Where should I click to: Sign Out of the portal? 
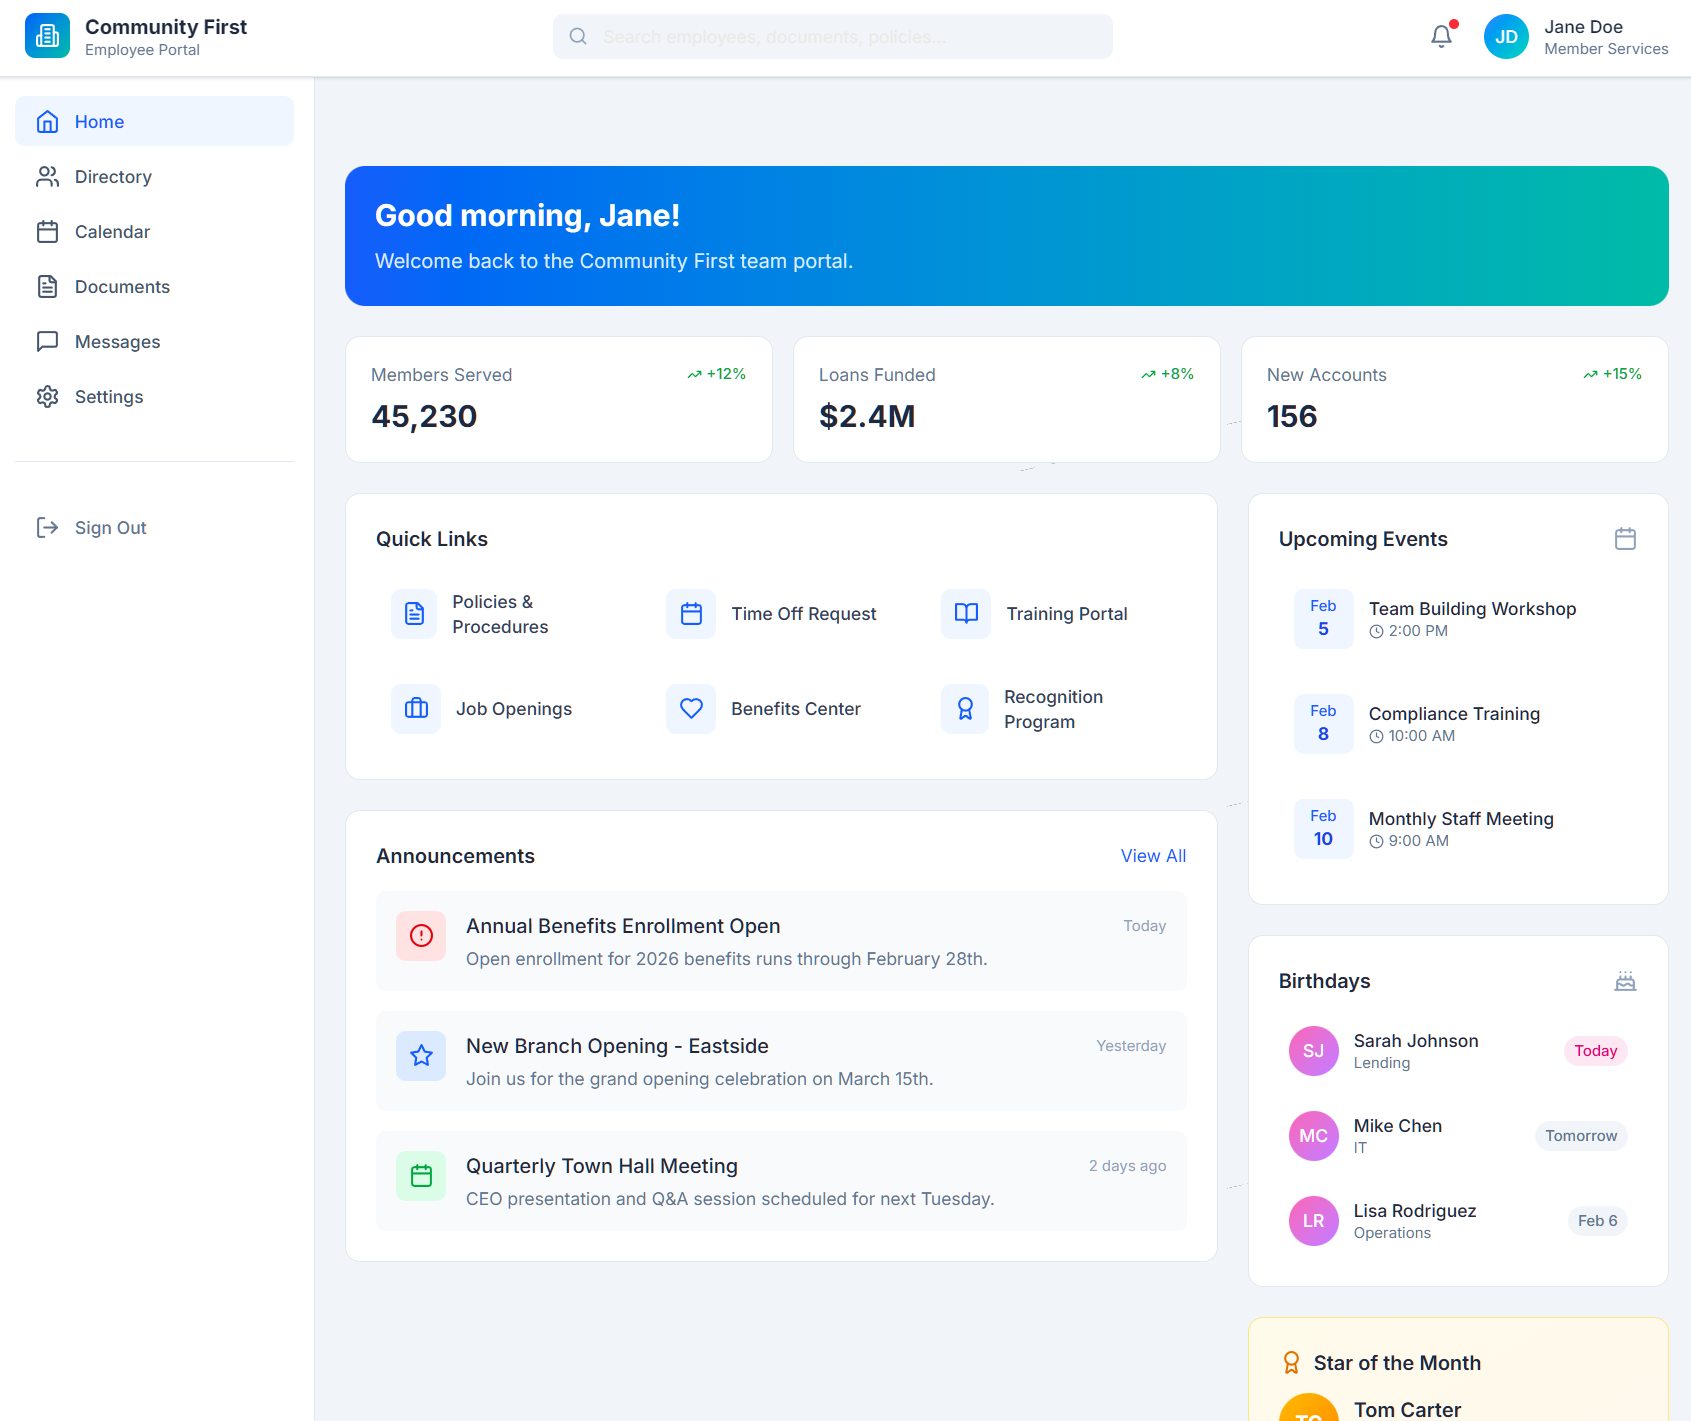pyautogui.click(x=110, y=527)
